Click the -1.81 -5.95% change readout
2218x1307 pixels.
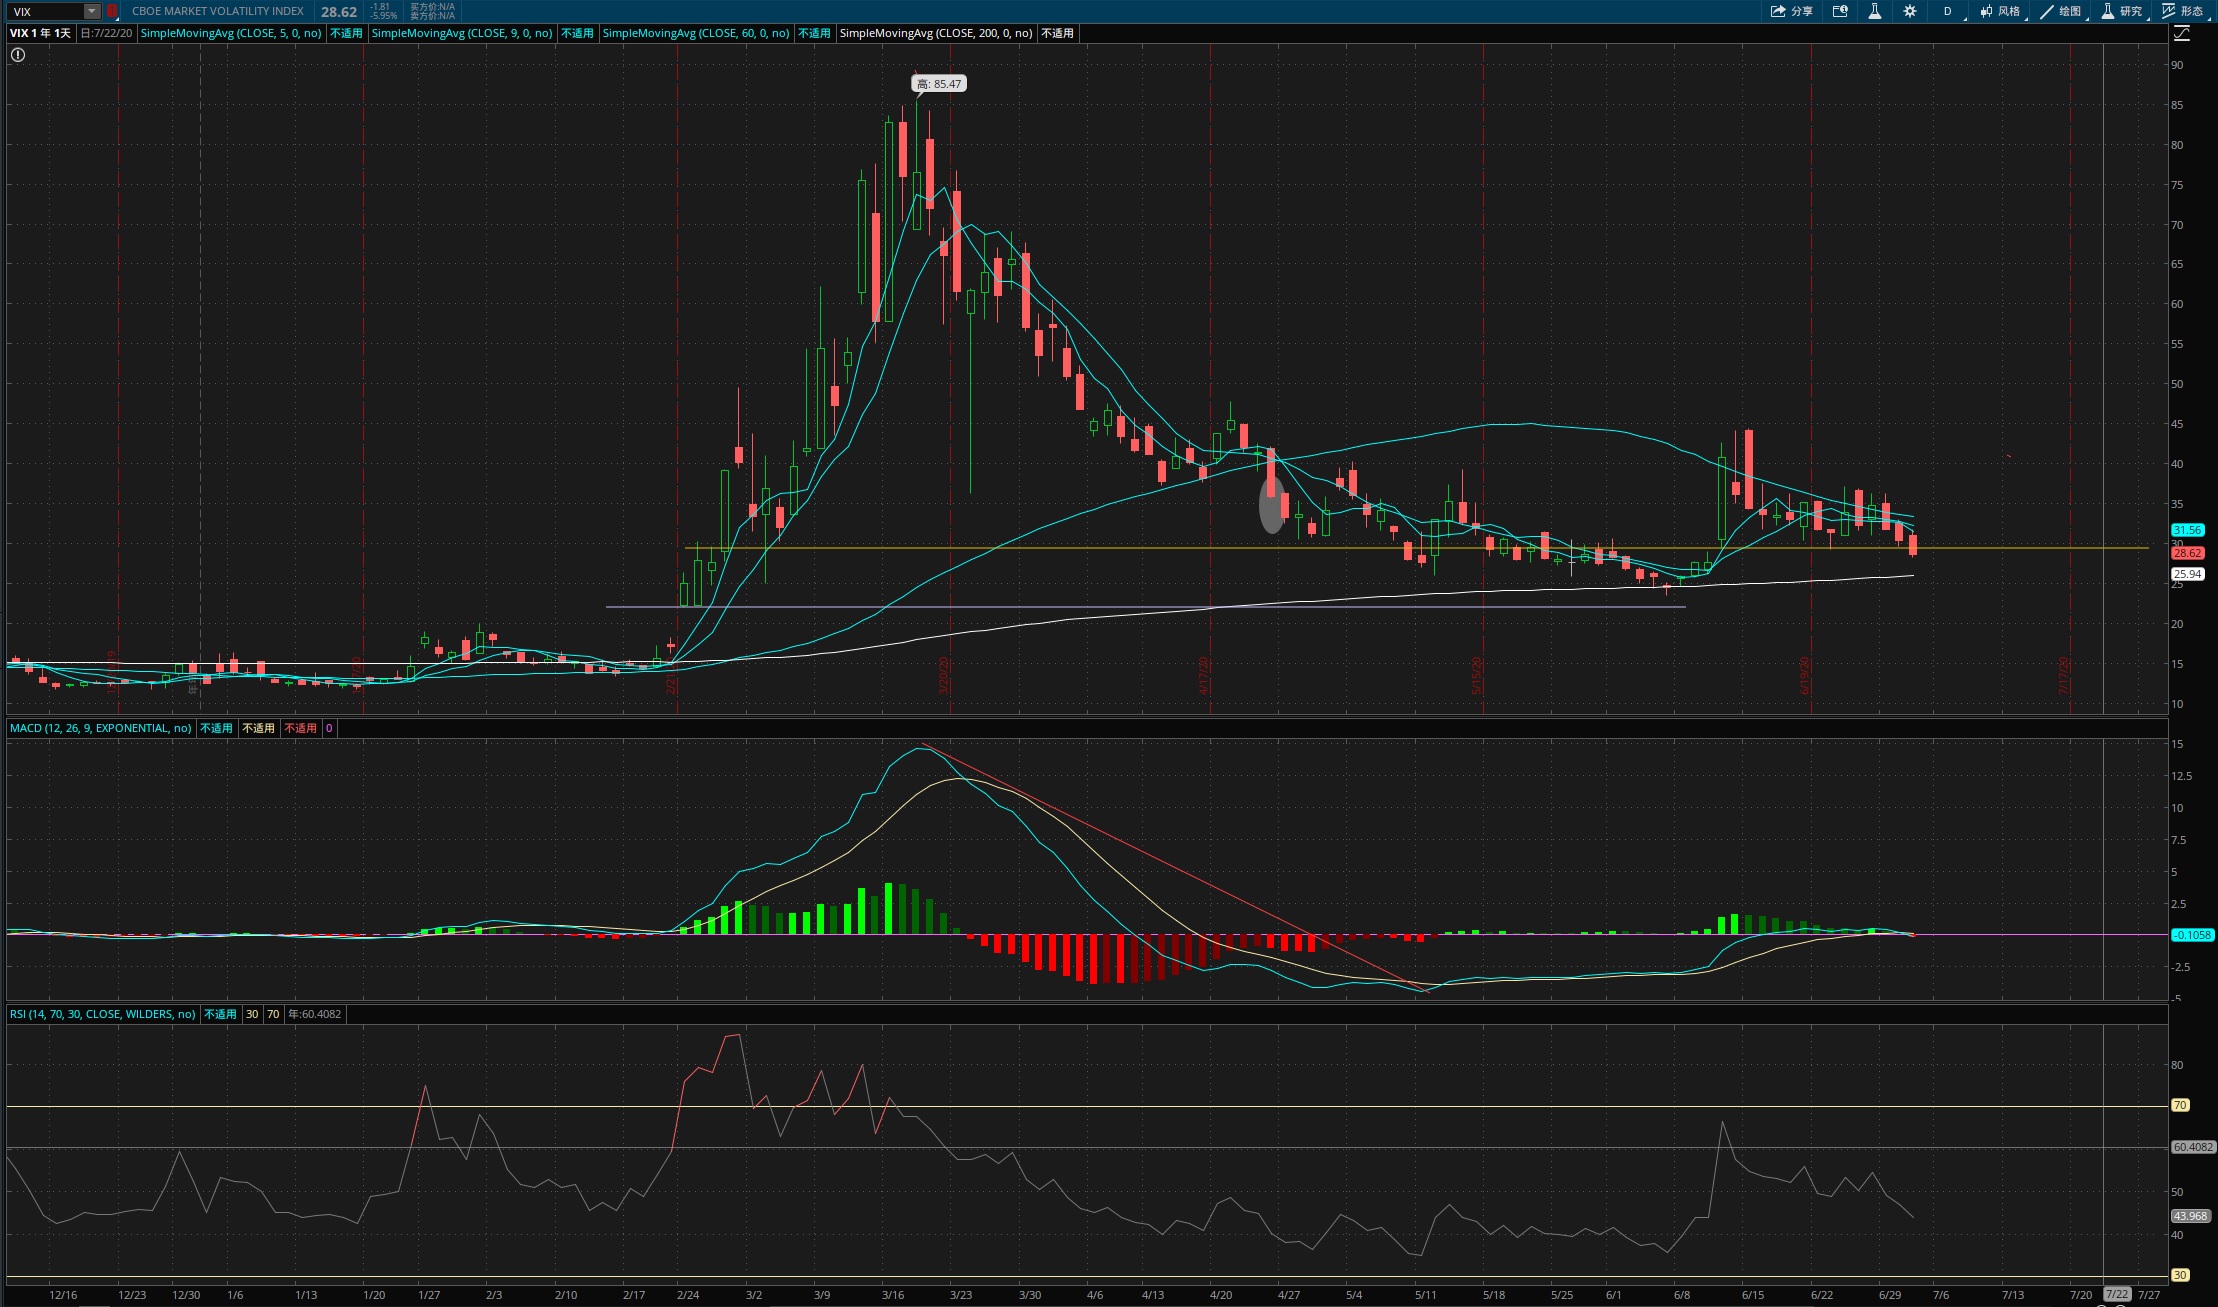click(x=383, y=11)
